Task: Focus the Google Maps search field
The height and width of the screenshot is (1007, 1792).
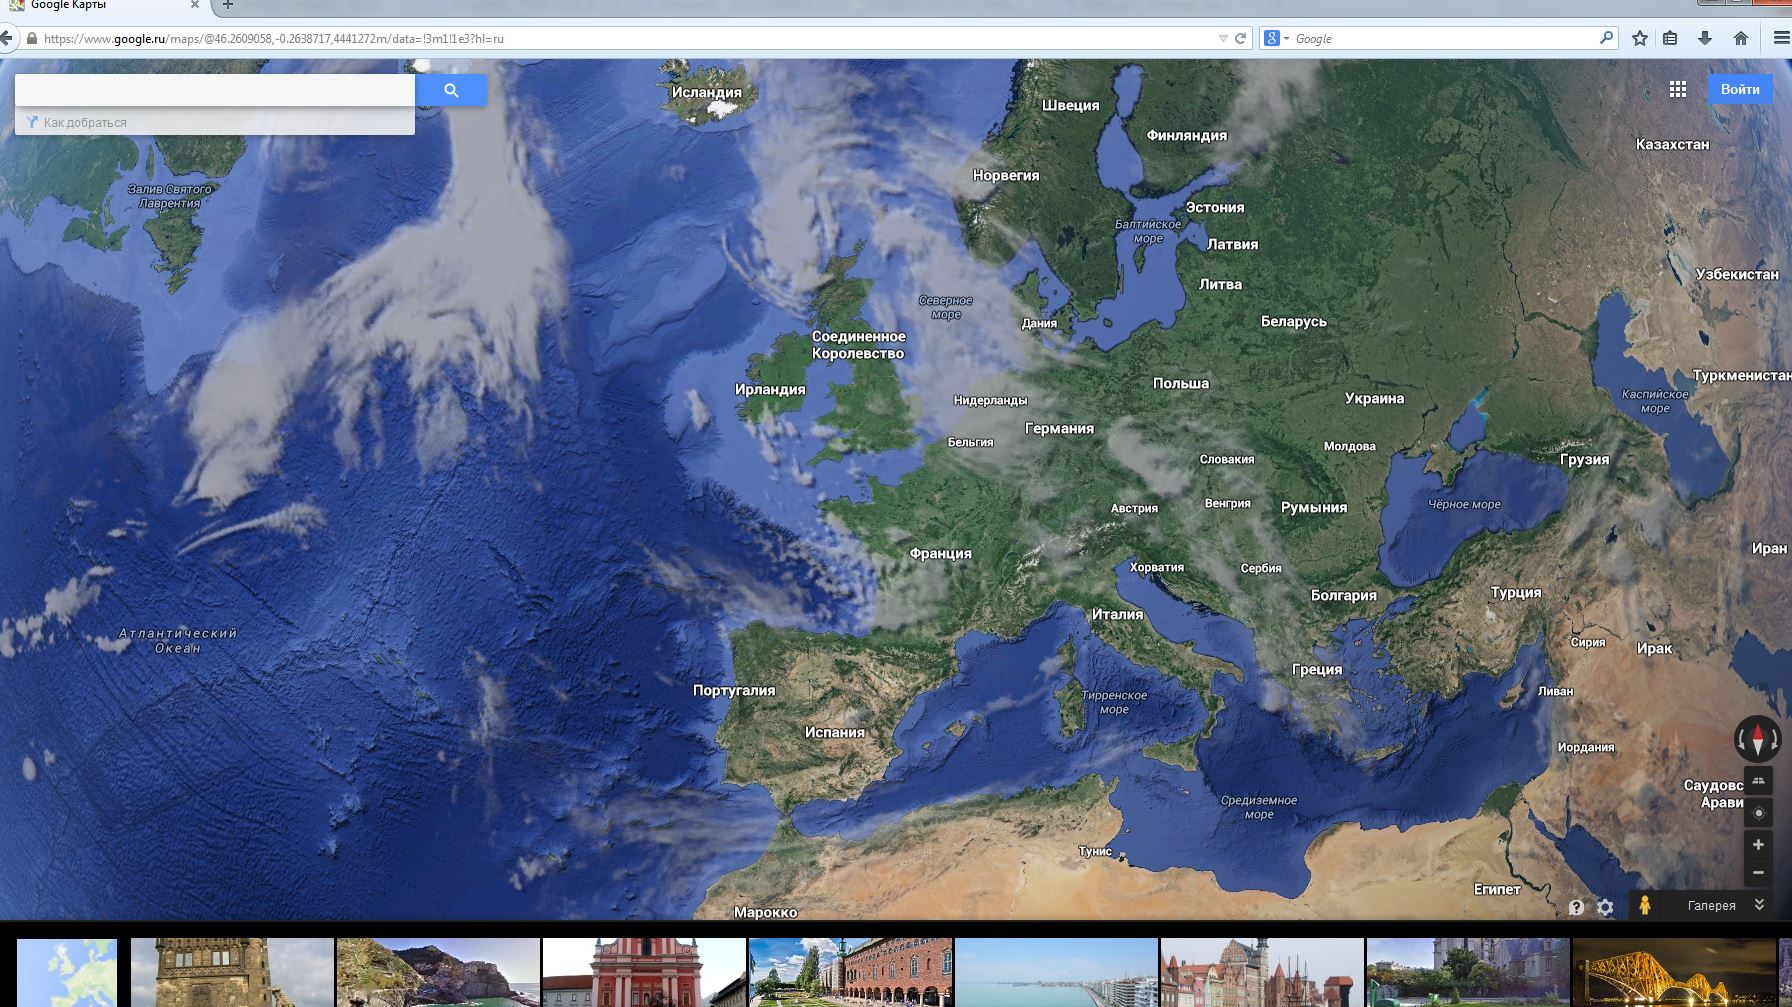Action: tap(215, 90)
